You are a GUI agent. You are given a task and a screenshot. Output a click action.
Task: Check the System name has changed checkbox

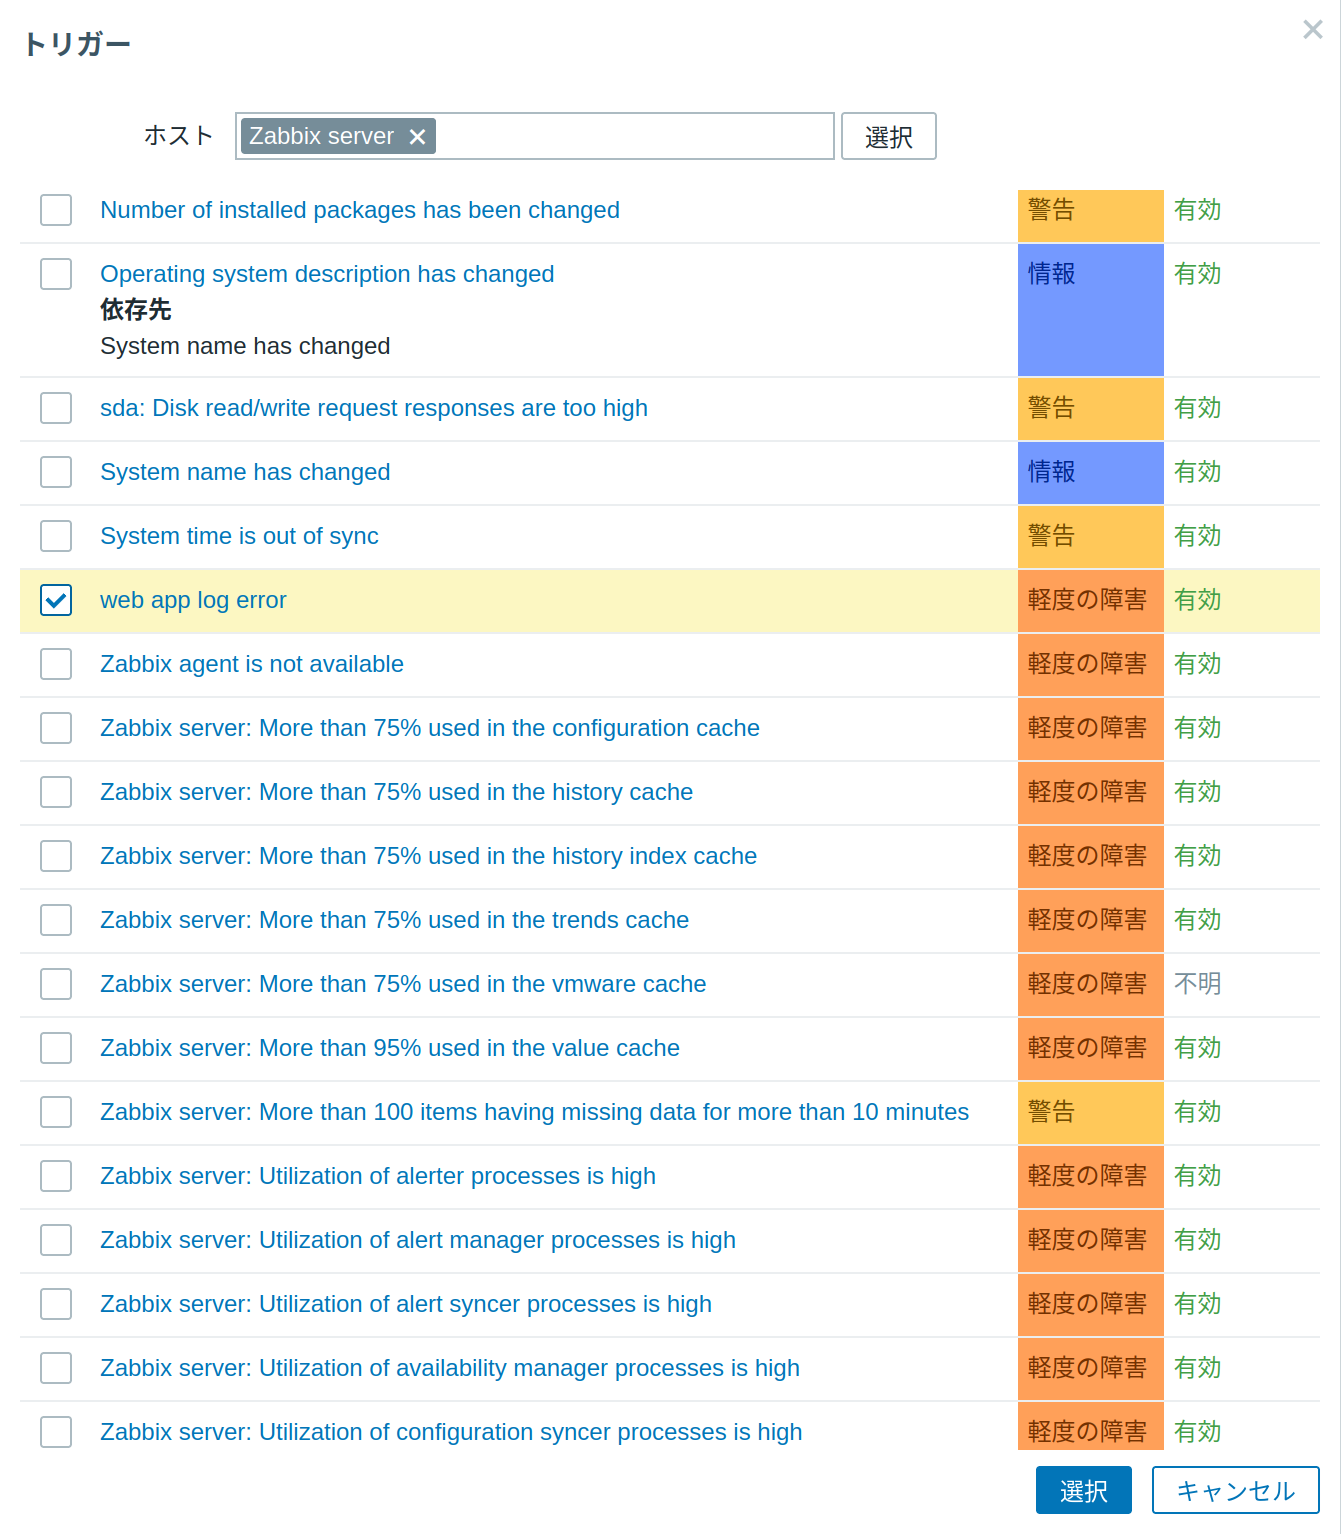pyautogui.click(x=56, y=472)
